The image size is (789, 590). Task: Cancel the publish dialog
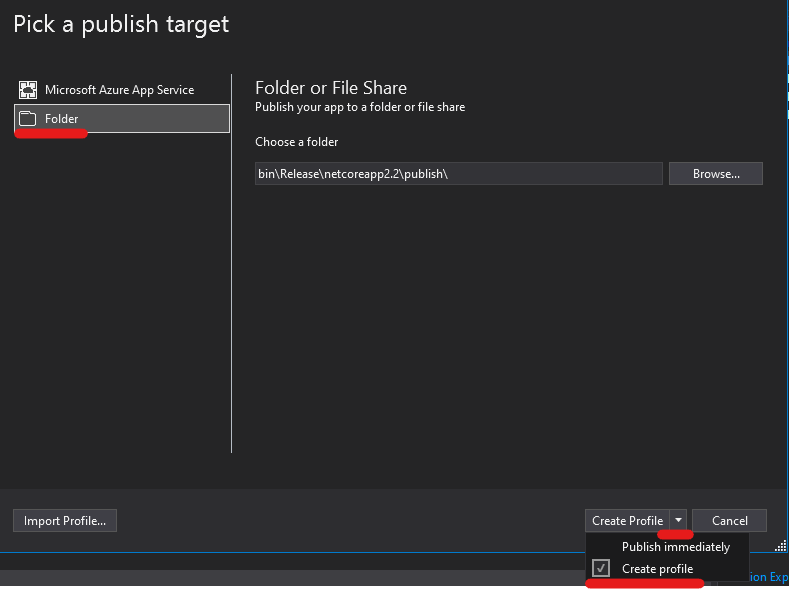pos(730,521)
